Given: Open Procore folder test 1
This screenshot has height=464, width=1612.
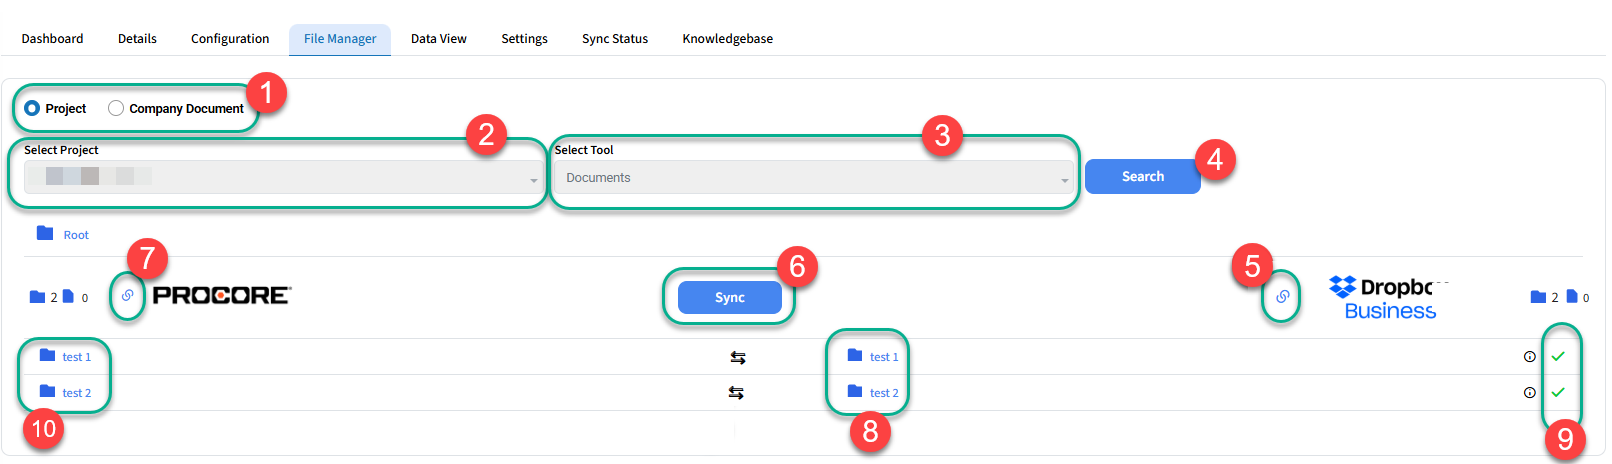Looking at the screenshot, I should (x=76, y=357).
